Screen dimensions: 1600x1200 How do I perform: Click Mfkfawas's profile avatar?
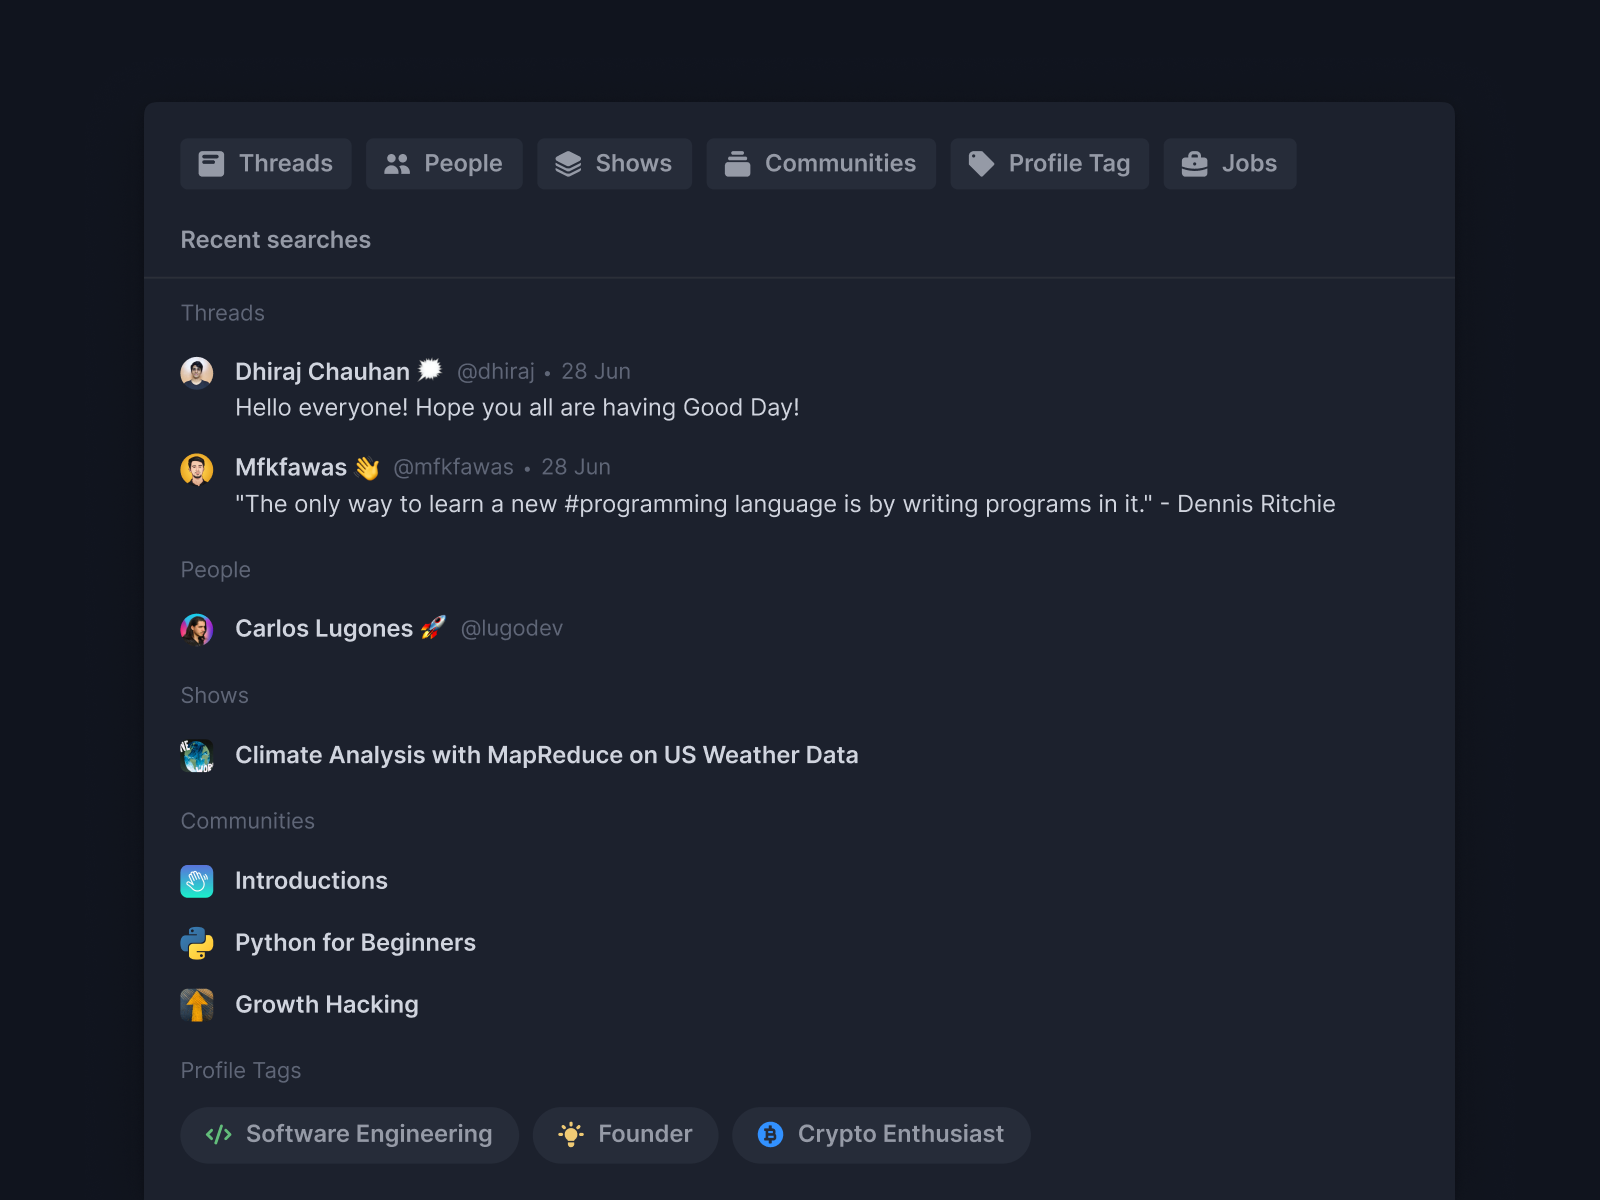pyautogui.click(x=197, y=468)
